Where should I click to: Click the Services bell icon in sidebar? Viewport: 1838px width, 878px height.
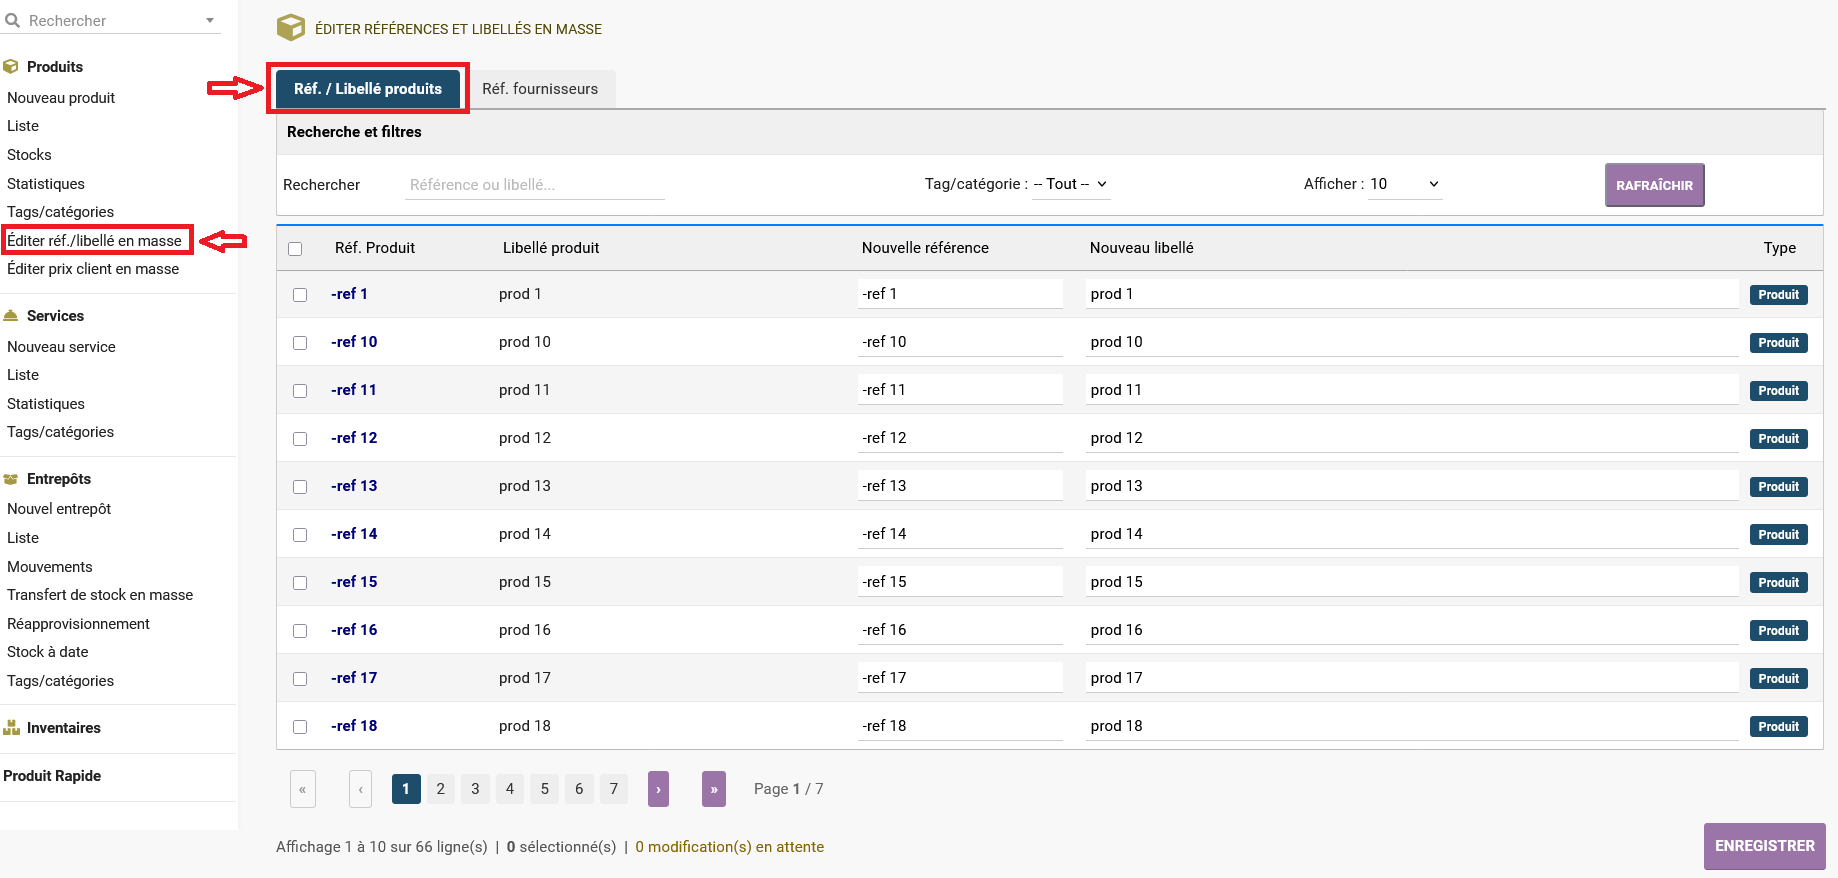point(11,316)
